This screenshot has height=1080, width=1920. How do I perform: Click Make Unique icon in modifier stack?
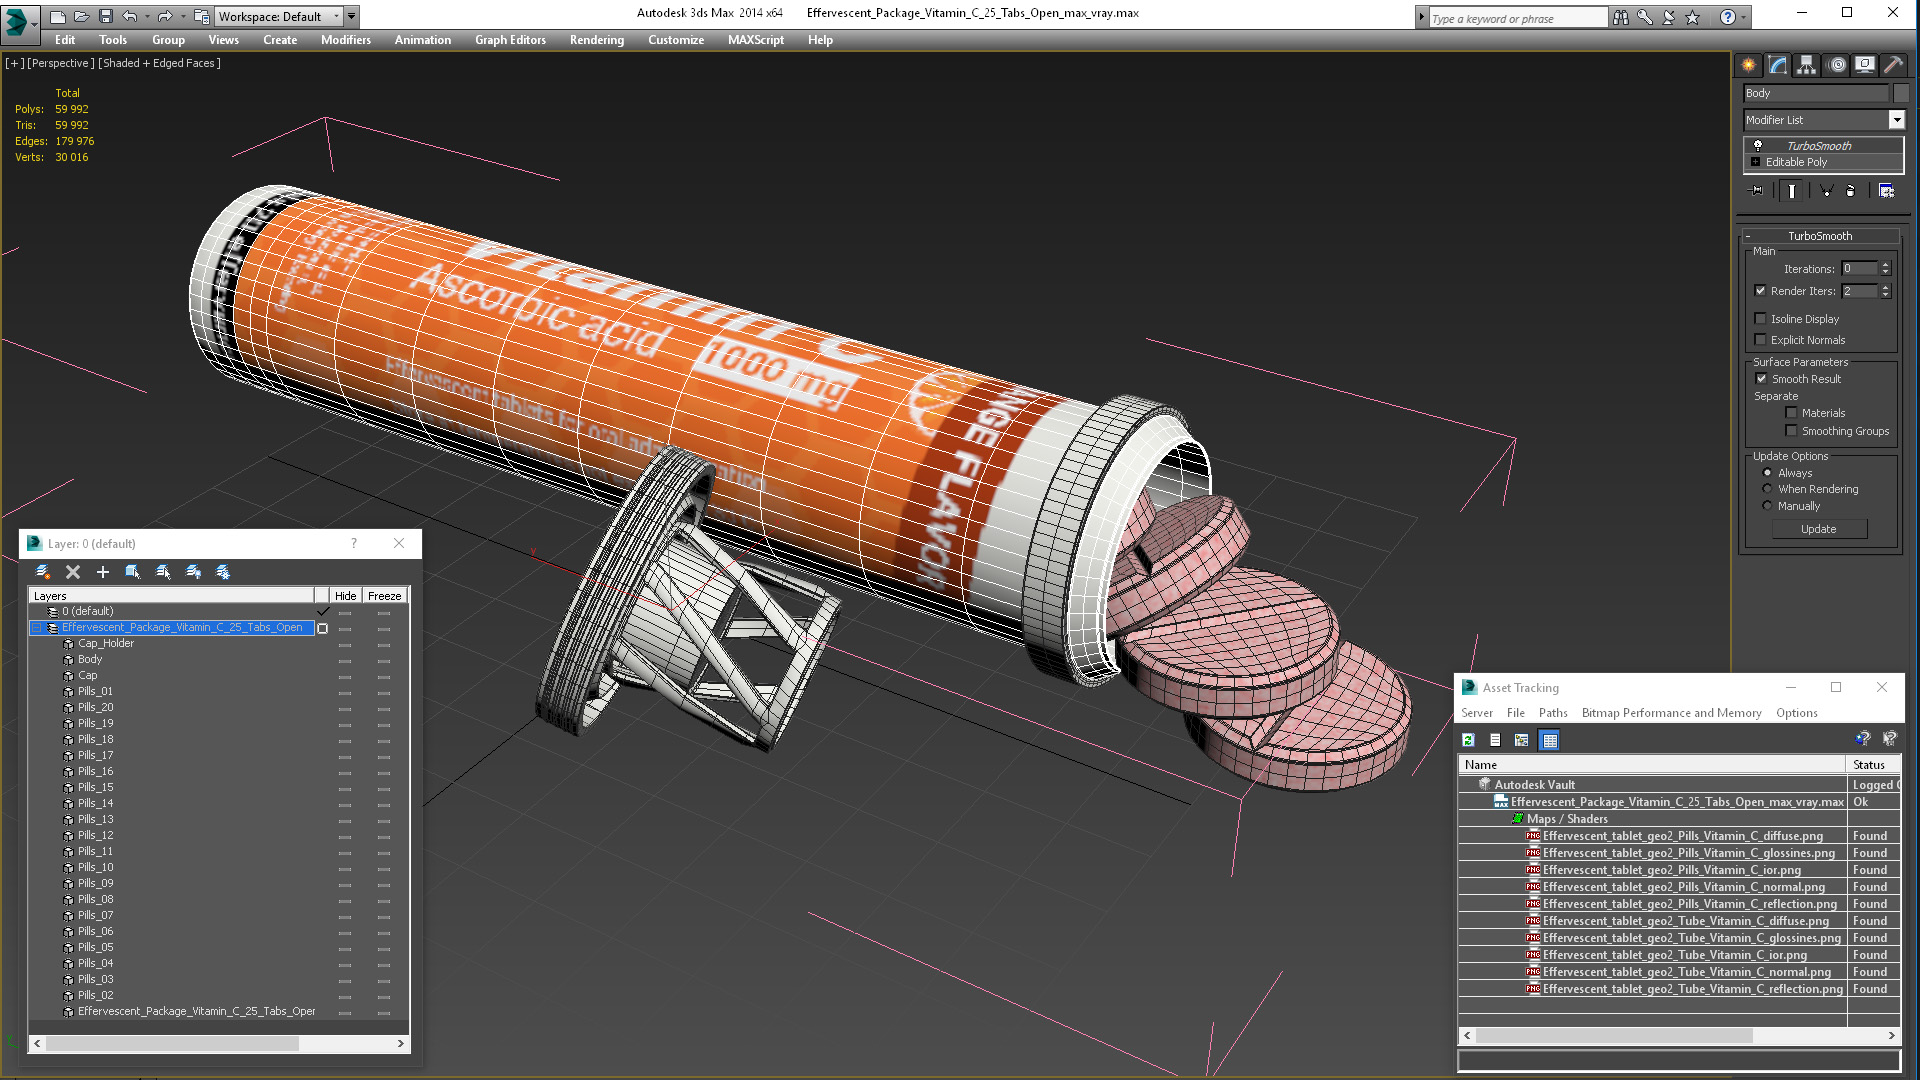(x=1826, y=191)
